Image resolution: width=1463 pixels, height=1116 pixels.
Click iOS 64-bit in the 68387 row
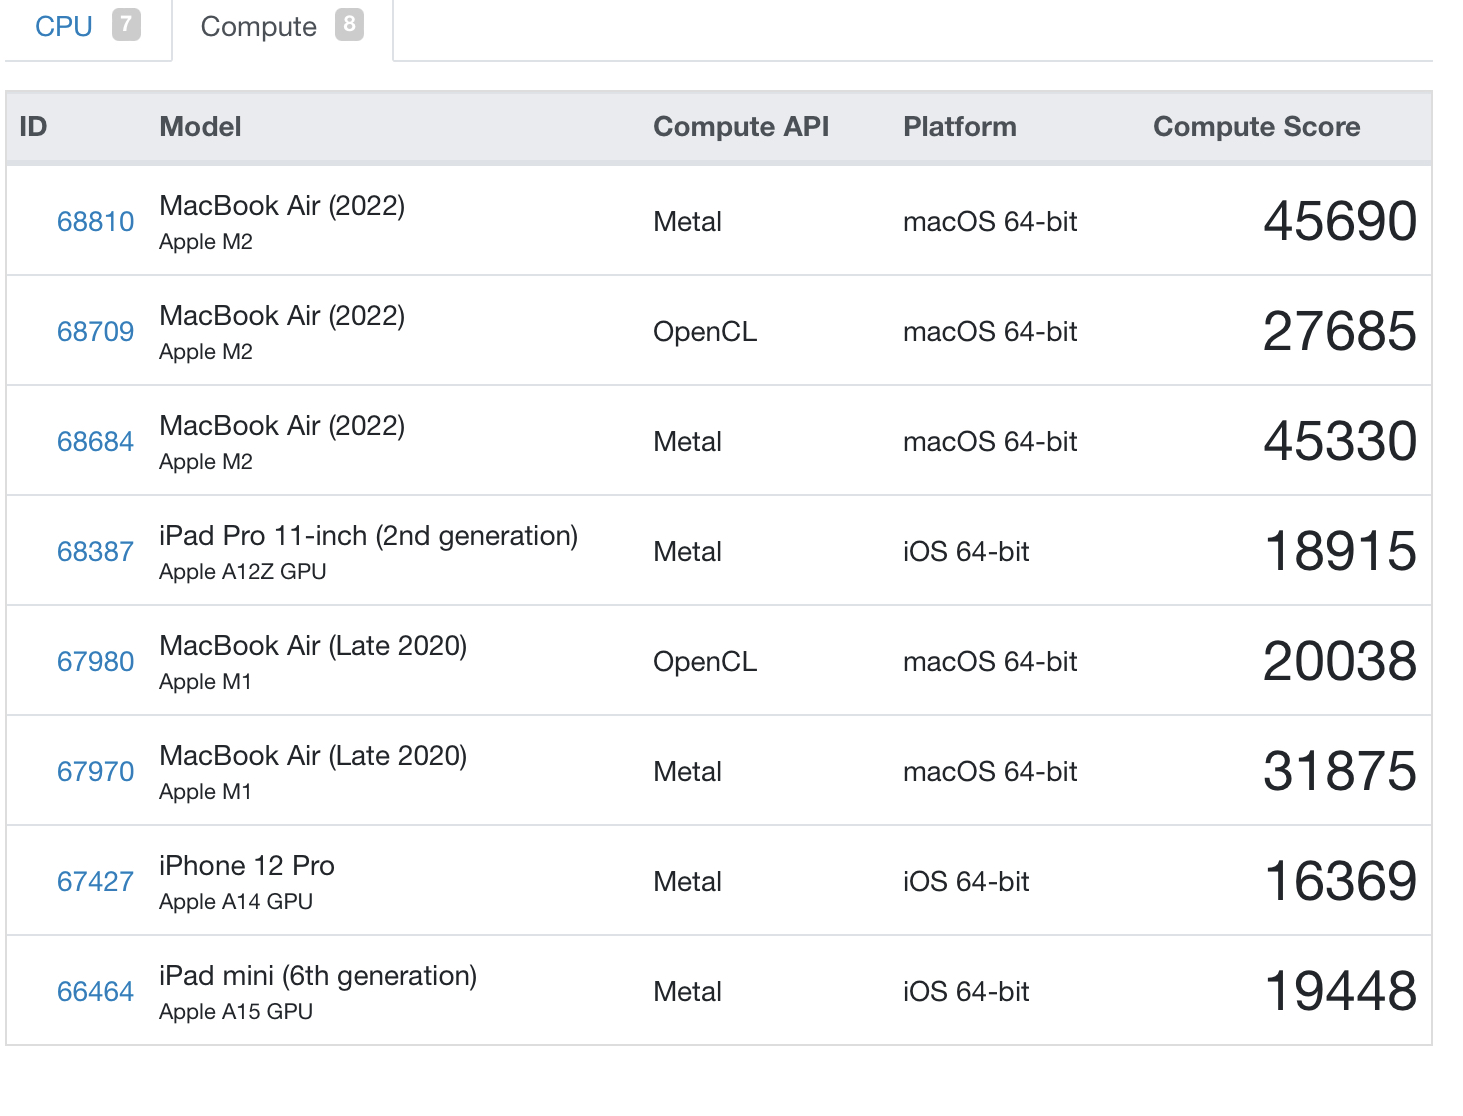click(966, 552)
